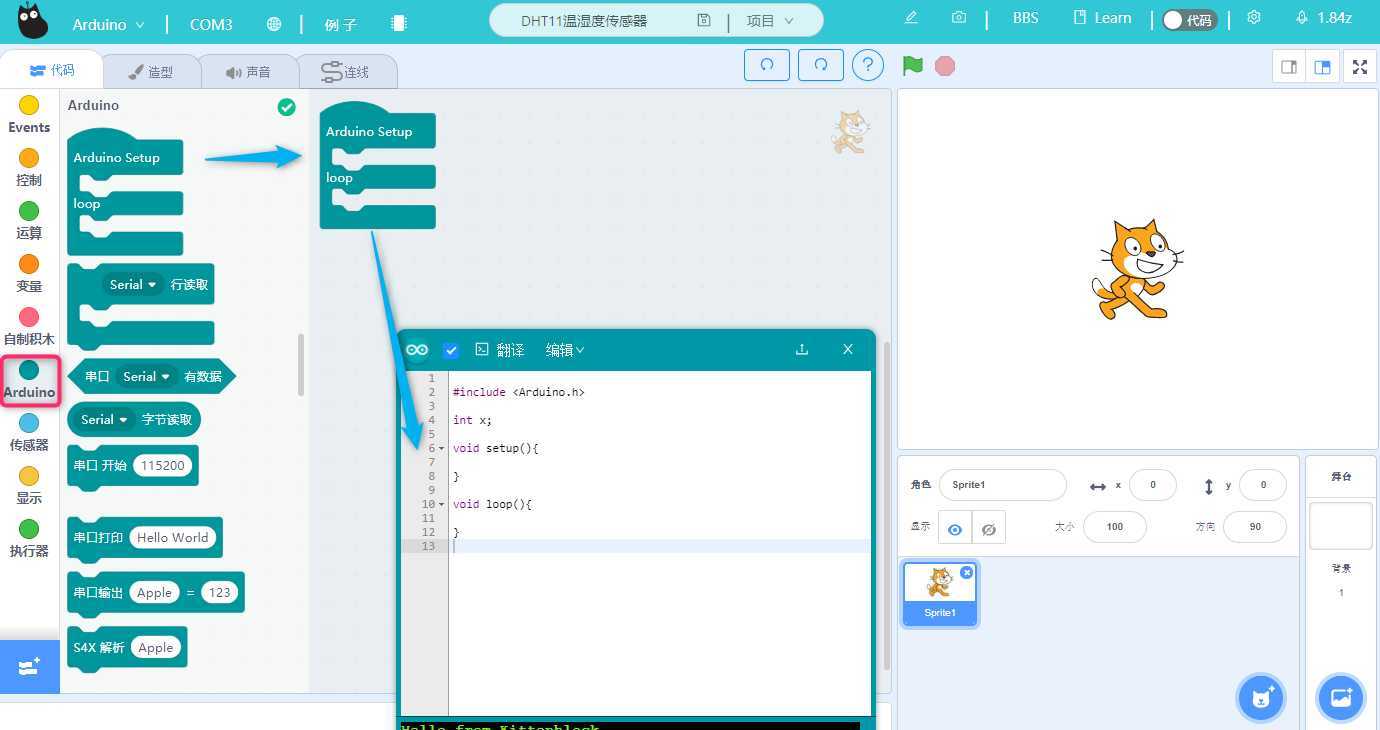The height and width of the screenshot is (730, 1380).
Task: Hide the sprite with crossed-eye icon
Action: click(989, 529)
